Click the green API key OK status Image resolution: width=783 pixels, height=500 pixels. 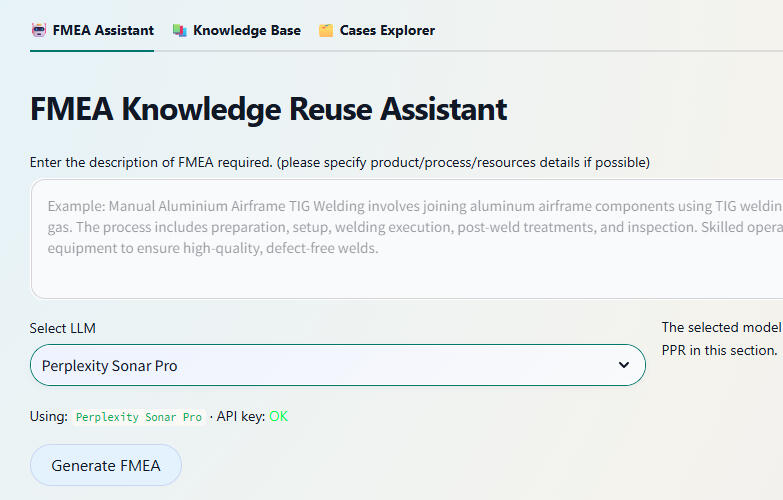tap(278, 416)
